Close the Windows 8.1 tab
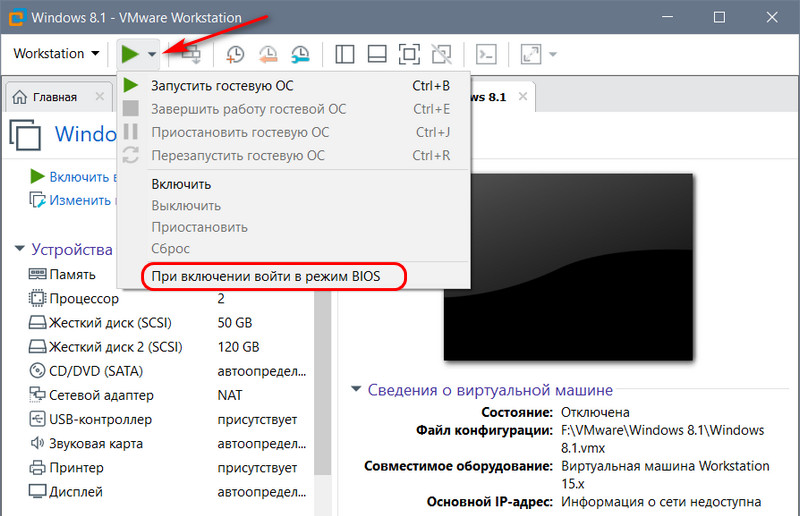The height and width of the screenshot is (516, 800). click(x=523, y=96)
